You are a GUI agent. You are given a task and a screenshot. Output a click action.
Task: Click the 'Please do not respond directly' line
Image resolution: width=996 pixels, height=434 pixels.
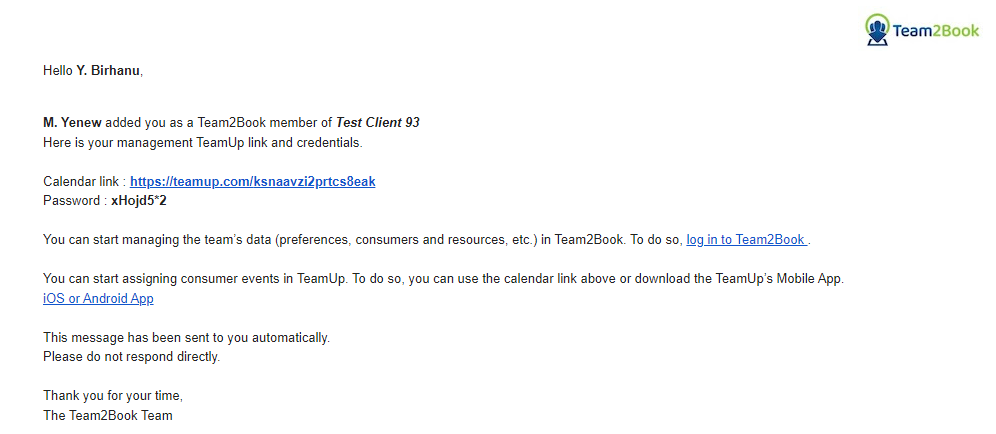pyautogui.click(x=131, y=357)
